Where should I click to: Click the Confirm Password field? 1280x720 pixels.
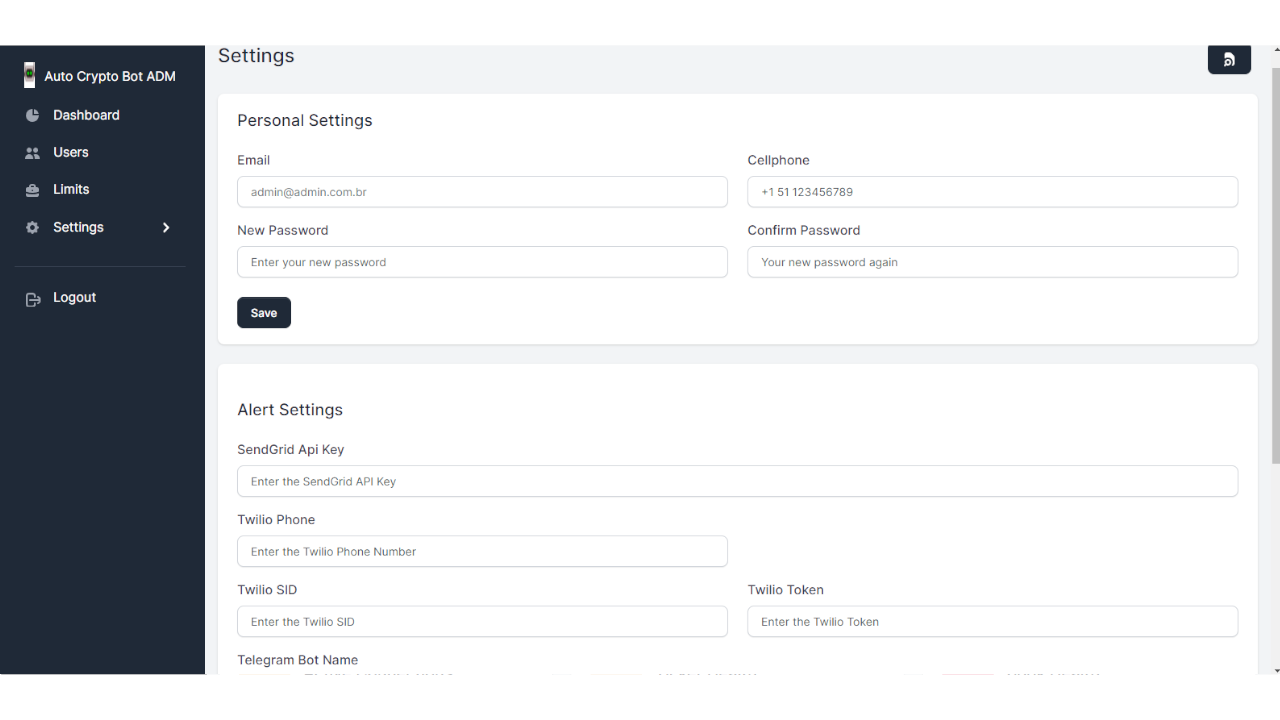[992, 262]
